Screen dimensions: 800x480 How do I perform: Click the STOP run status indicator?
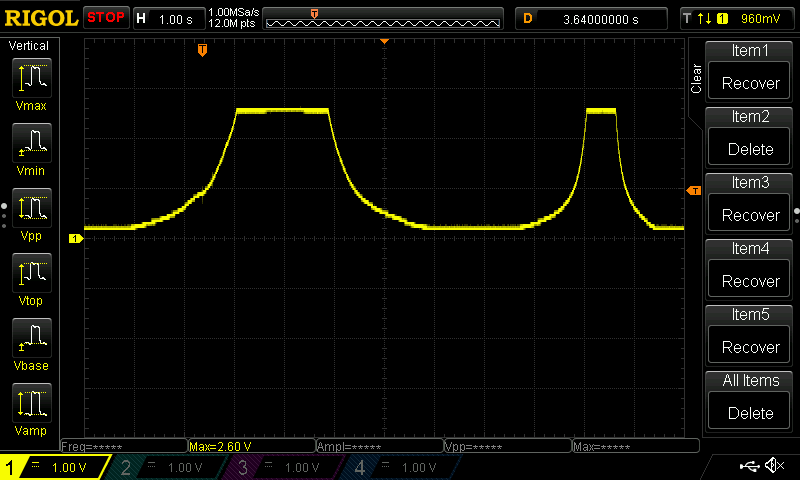[x=106, y=17]
